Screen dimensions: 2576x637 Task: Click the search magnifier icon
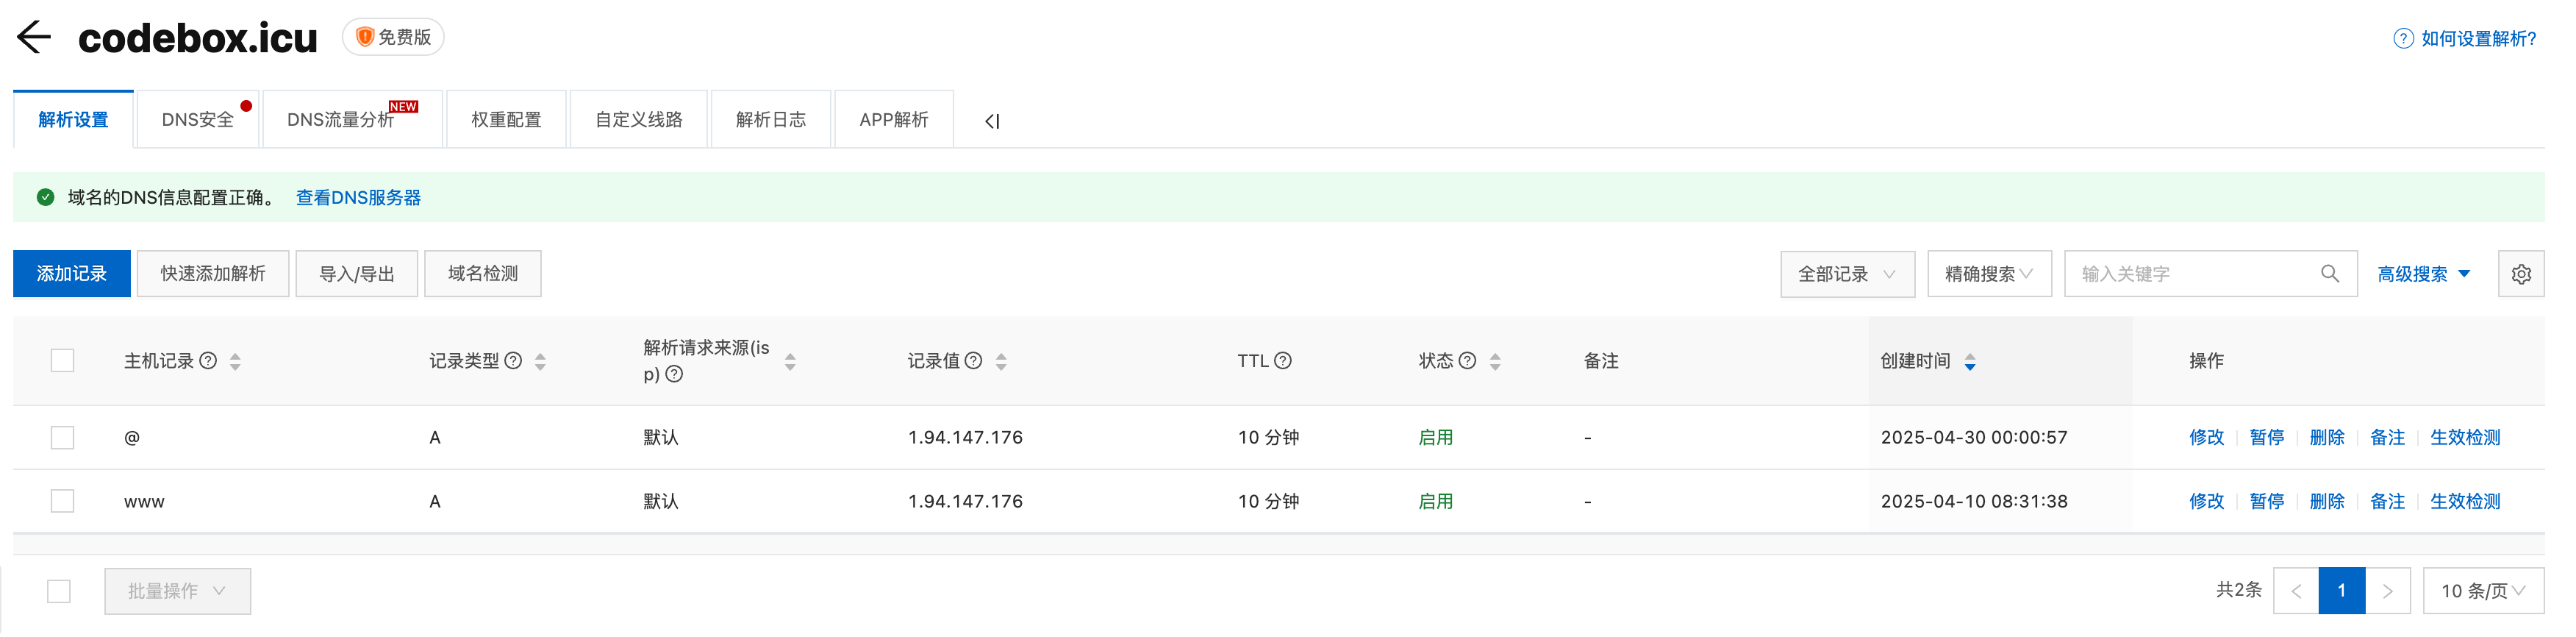(2329, 274)
